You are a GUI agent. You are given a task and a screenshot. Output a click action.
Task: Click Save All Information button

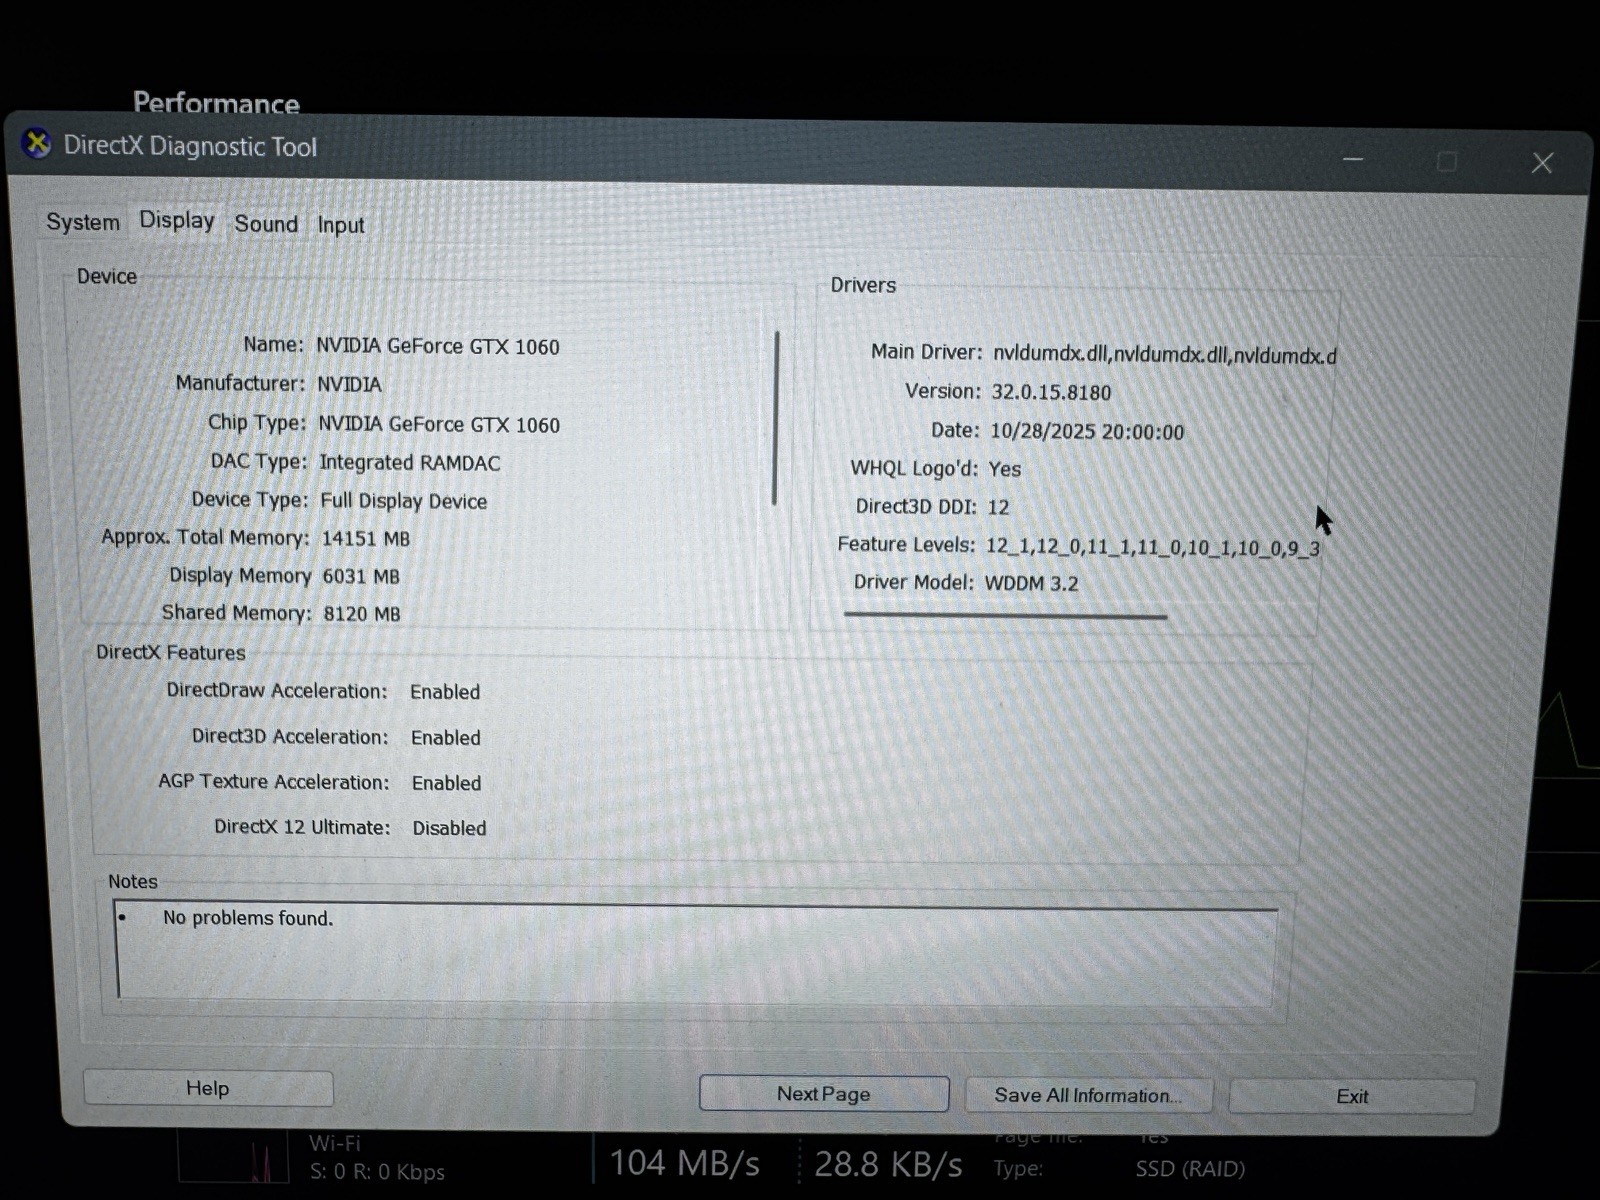point(1088,1096)
